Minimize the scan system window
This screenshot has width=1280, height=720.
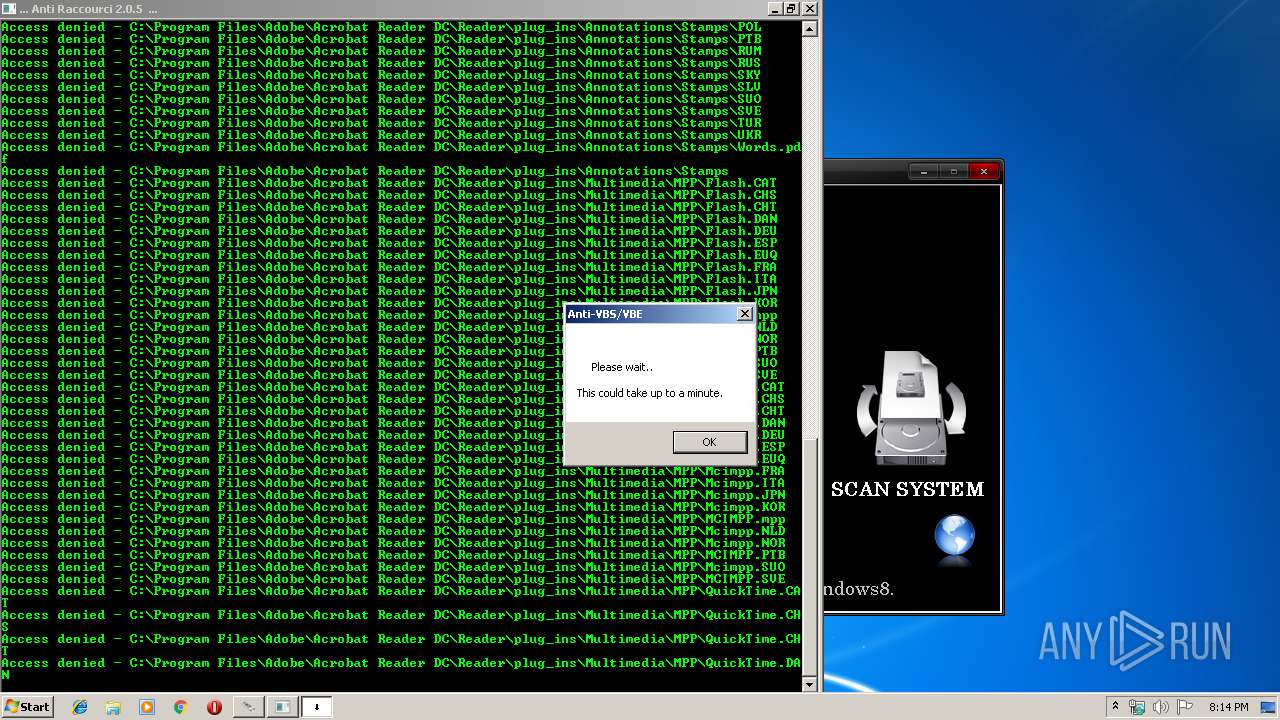point(924,172)
